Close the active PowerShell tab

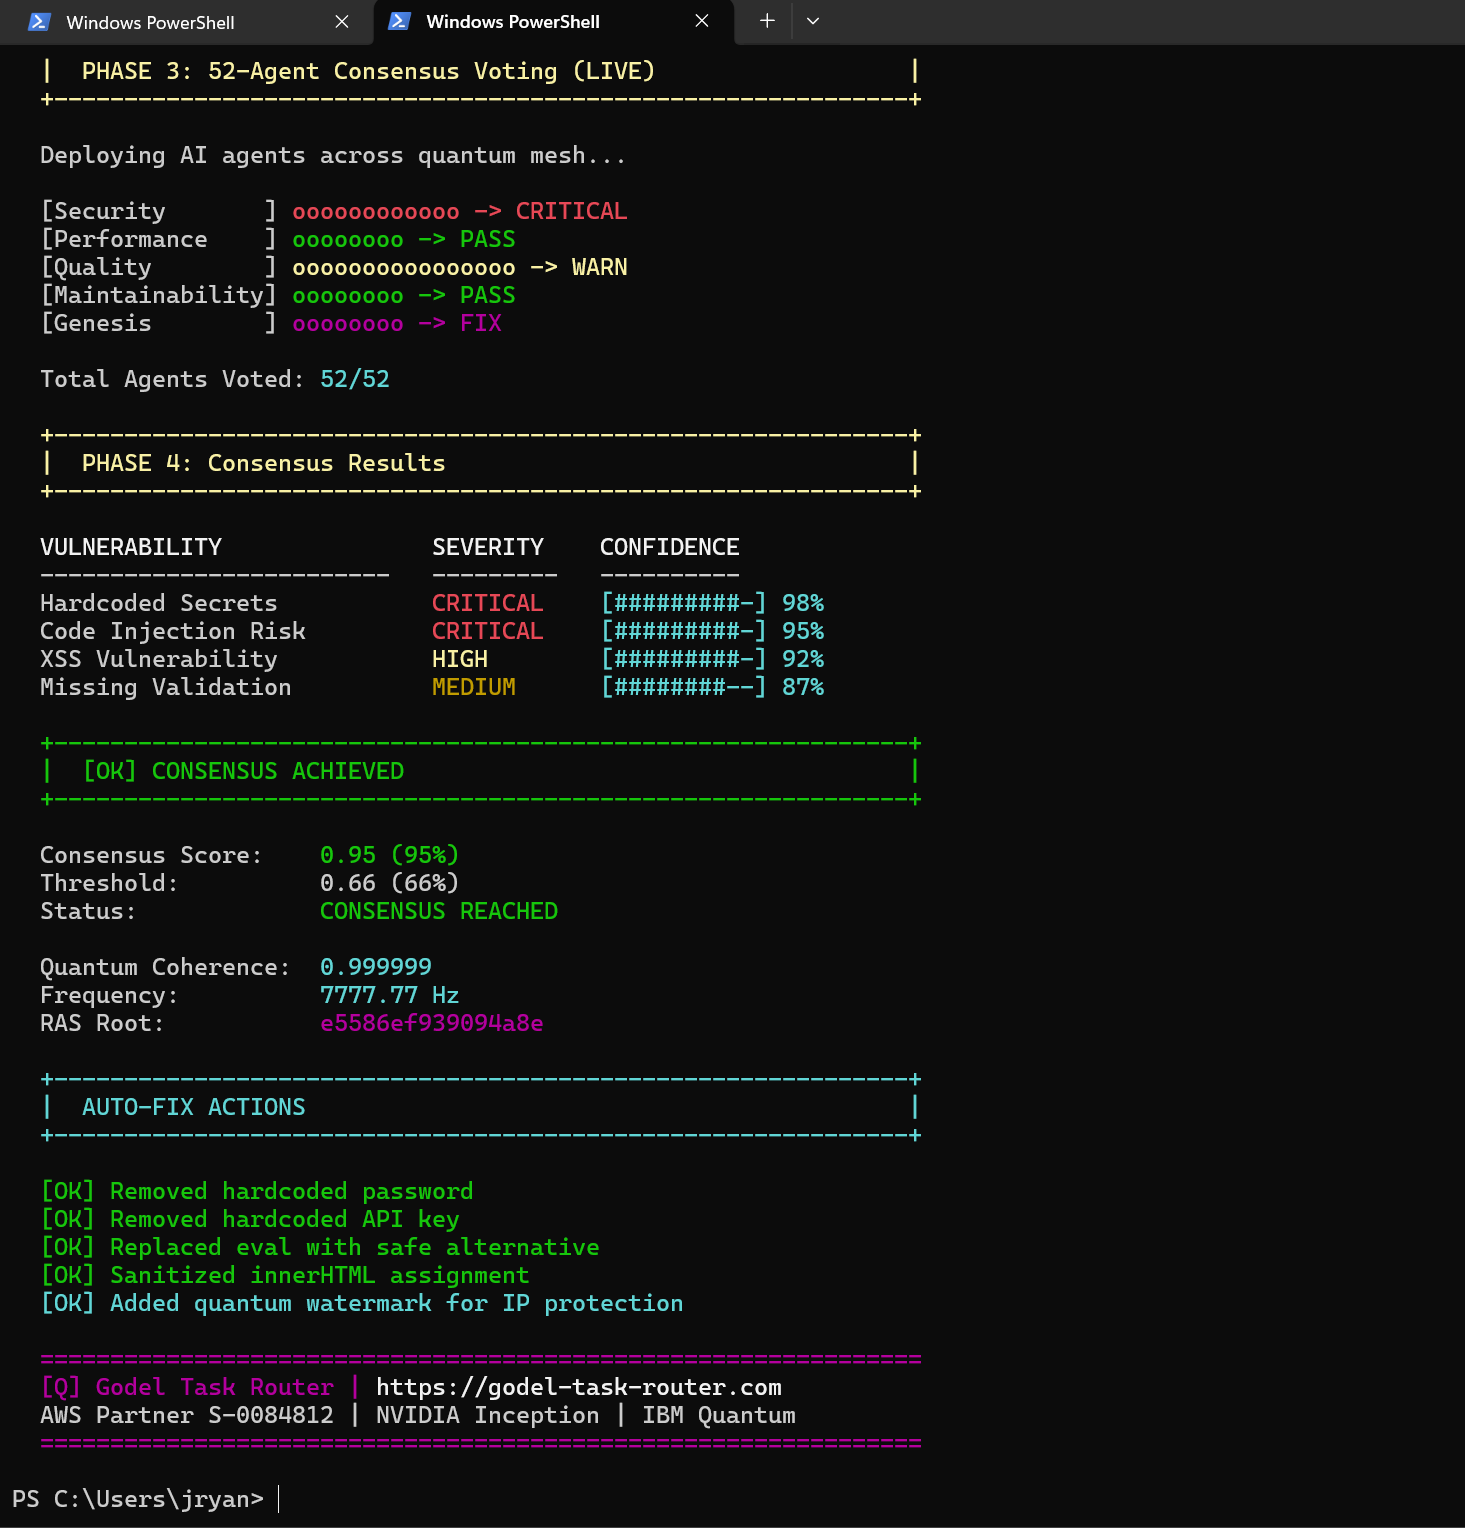point(701,21)
